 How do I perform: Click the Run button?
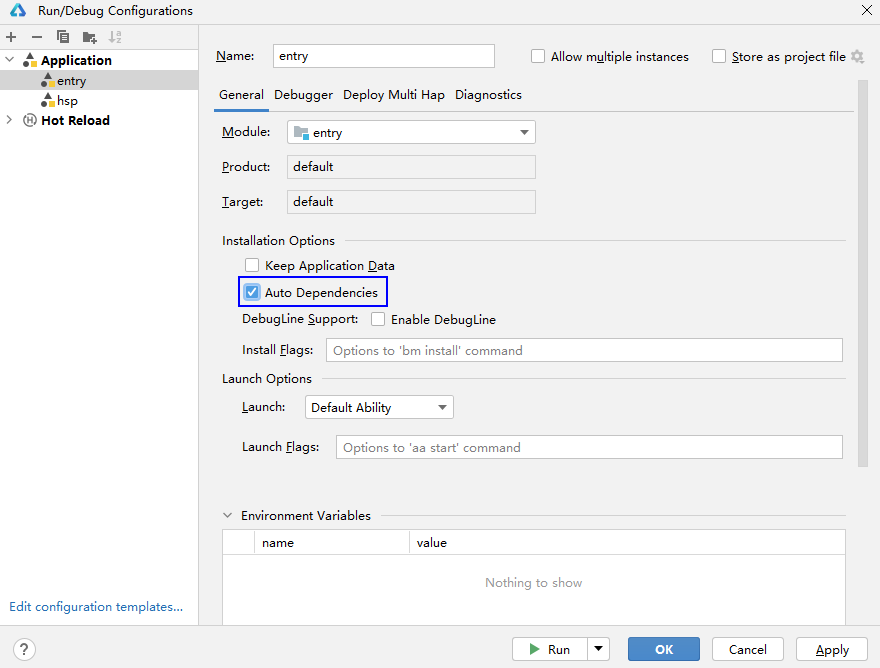pos(550,649)
